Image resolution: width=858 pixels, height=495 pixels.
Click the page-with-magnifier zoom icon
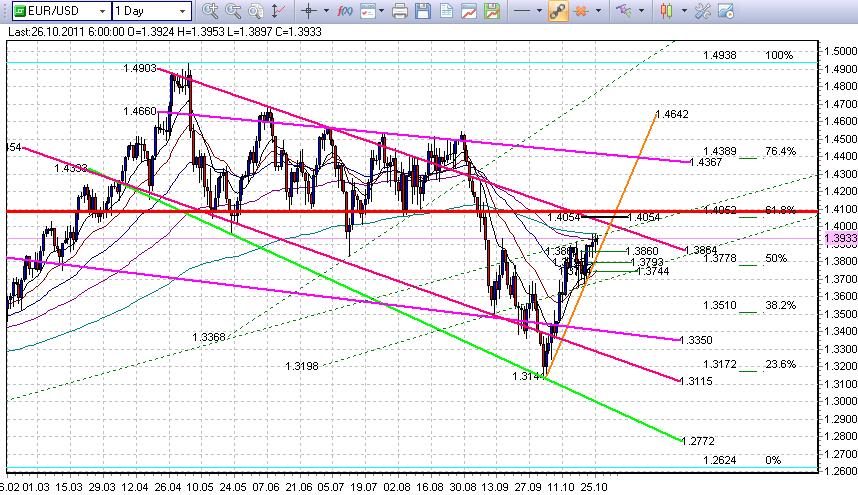(x=256, y=10)
